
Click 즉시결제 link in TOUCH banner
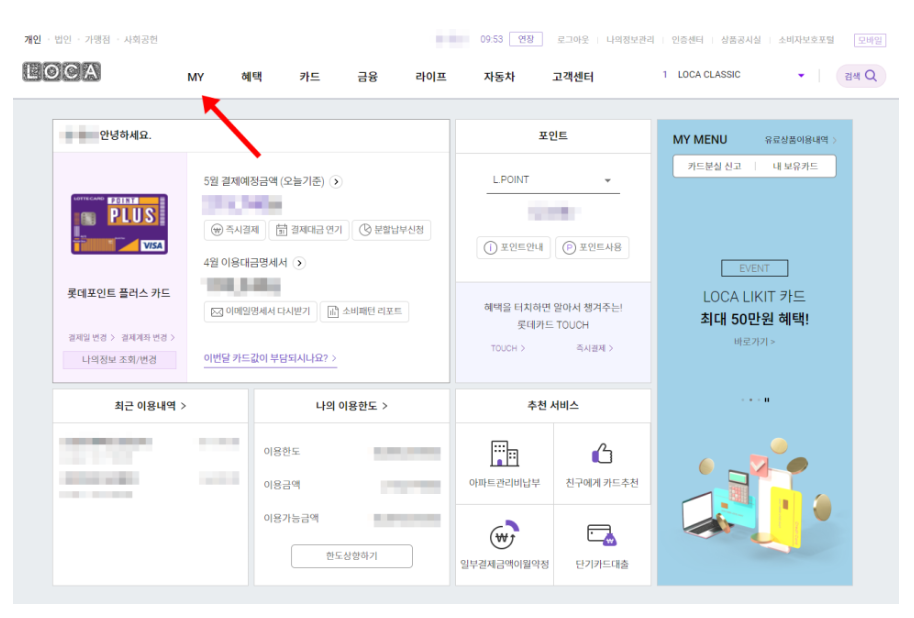pos(595,348)
